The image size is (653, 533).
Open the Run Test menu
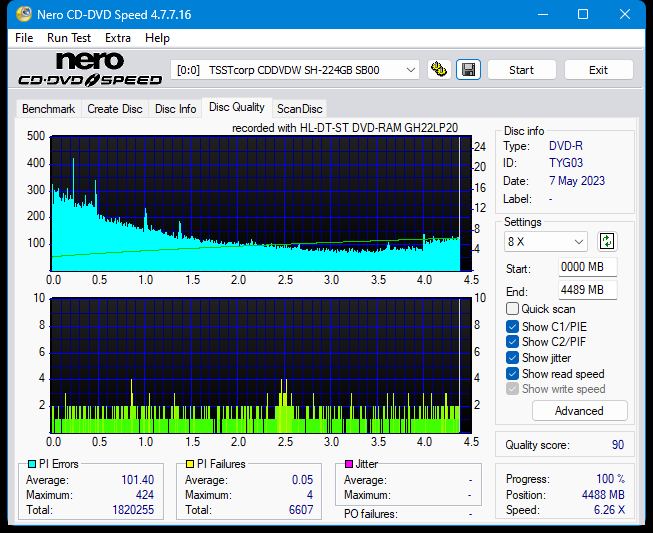pos(69,38)
